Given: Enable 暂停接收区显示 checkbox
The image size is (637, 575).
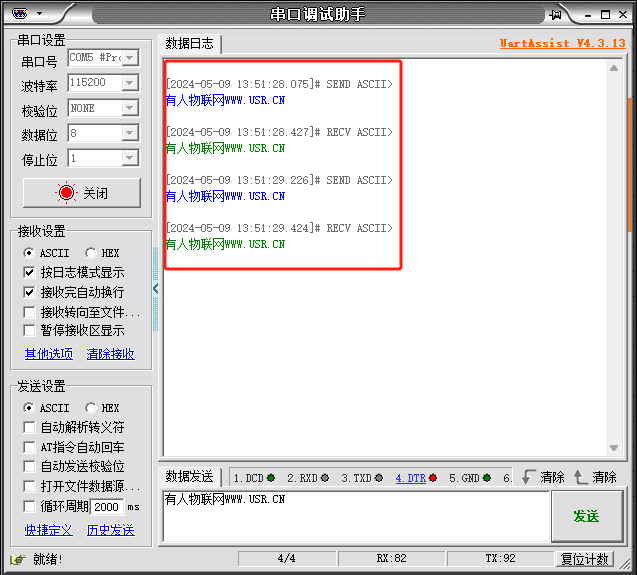Looking at the screenshot, I should [29, 330].
